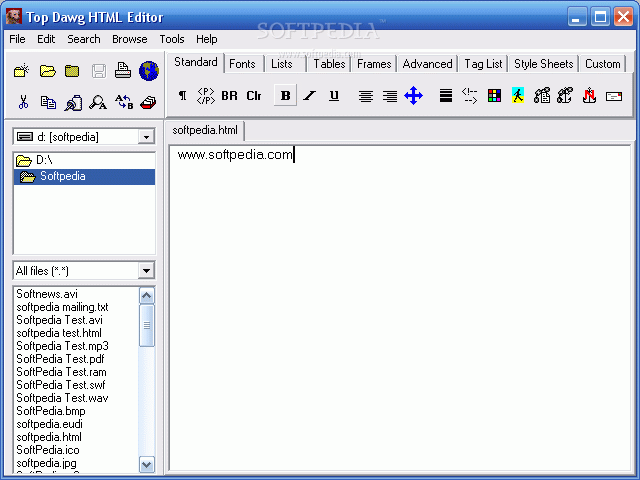Open the Edit menu
This screenshot has height=480, width=640.
point(46,39)
